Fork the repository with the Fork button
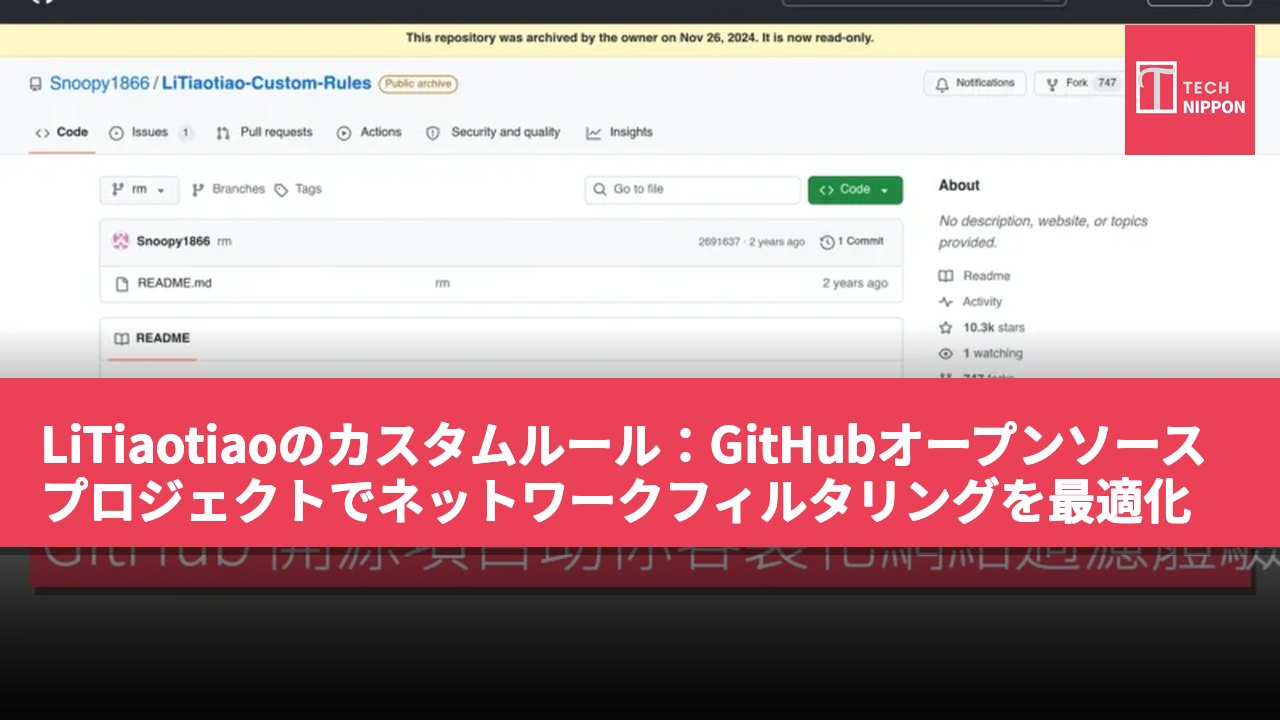The height and width of the screenshot is (720, 1280). click(x=1080, y=83)
